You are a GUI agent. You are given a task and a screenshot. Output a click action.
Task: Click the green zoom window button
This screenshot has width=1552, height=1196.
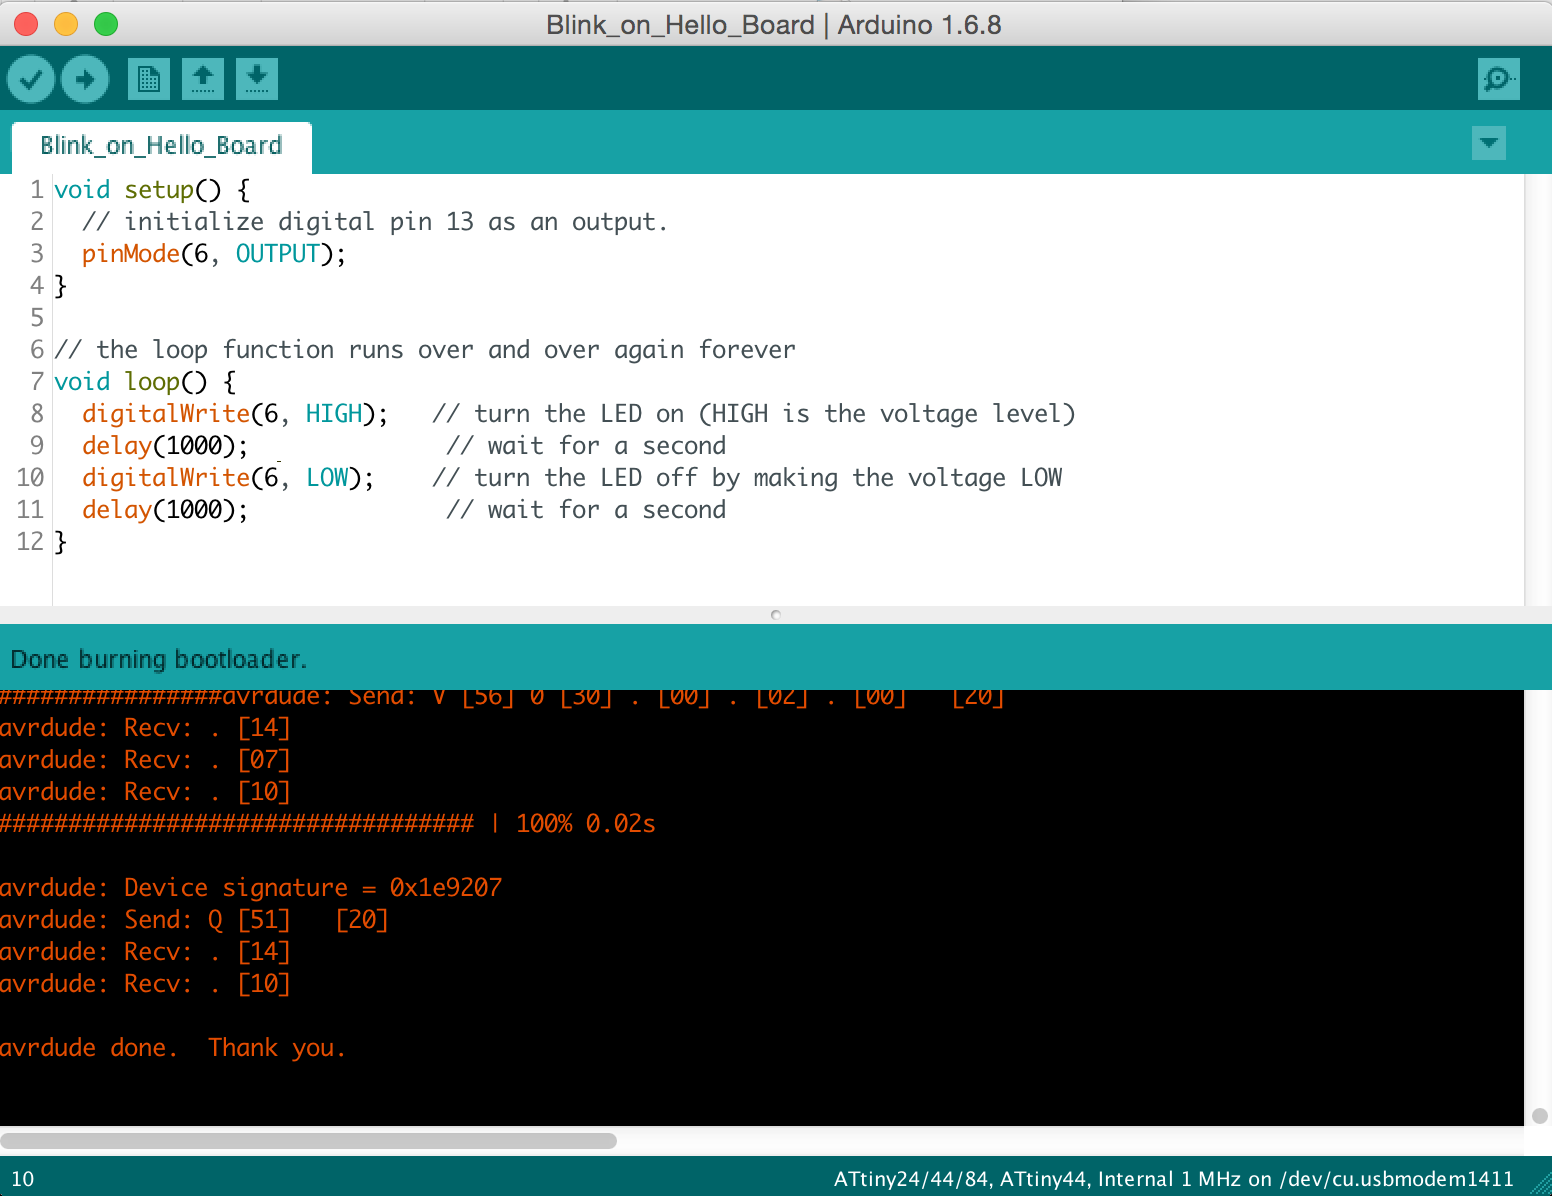(106, 24)
